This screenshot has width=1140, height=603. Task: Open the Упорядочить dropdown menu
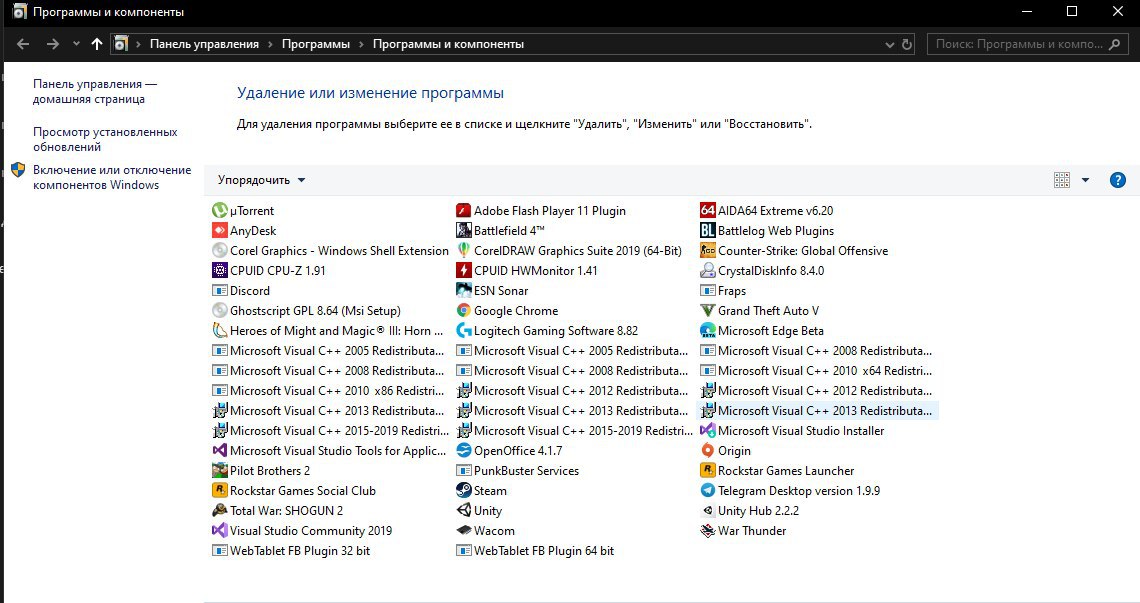[261, 180]
